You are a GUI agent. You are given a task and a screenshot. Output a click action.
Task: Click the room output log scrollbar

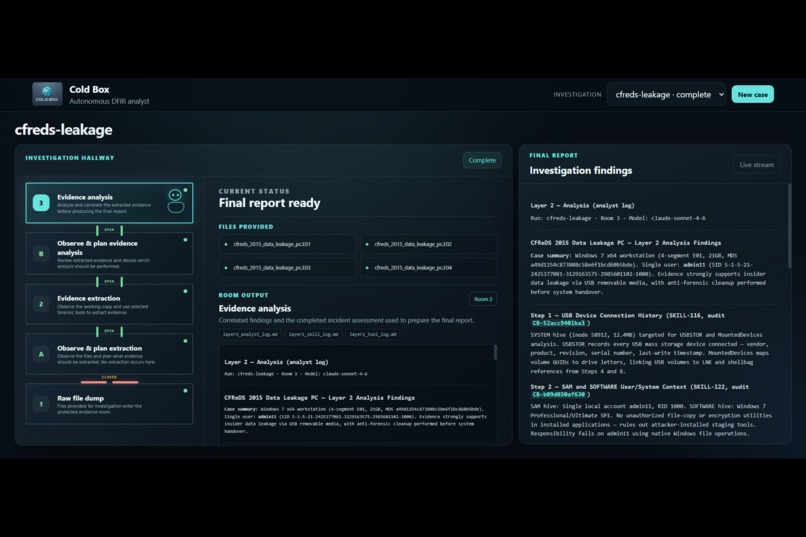click(495, 352)
